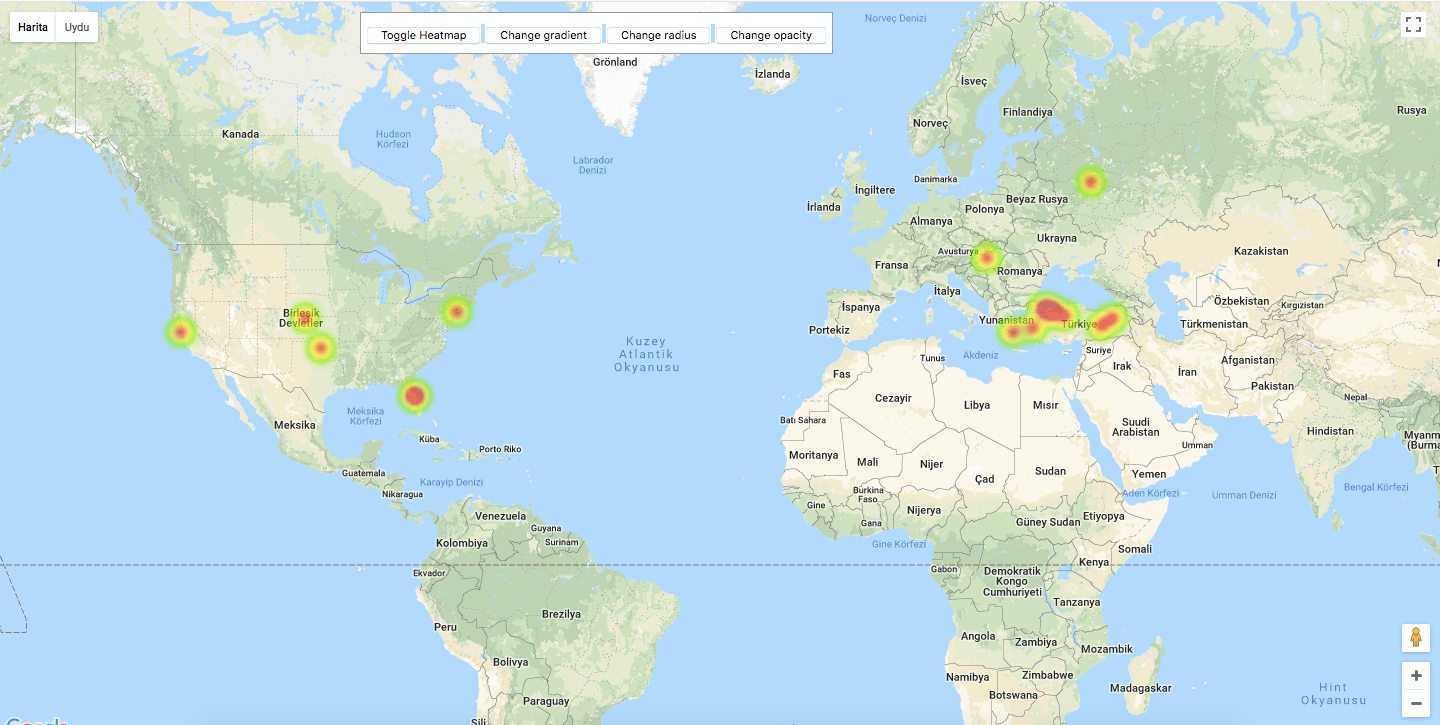Click the Street View pegman icon
Image resolution: width=1440 pixels, height=725 pixels.
(x=1415, y=637)
